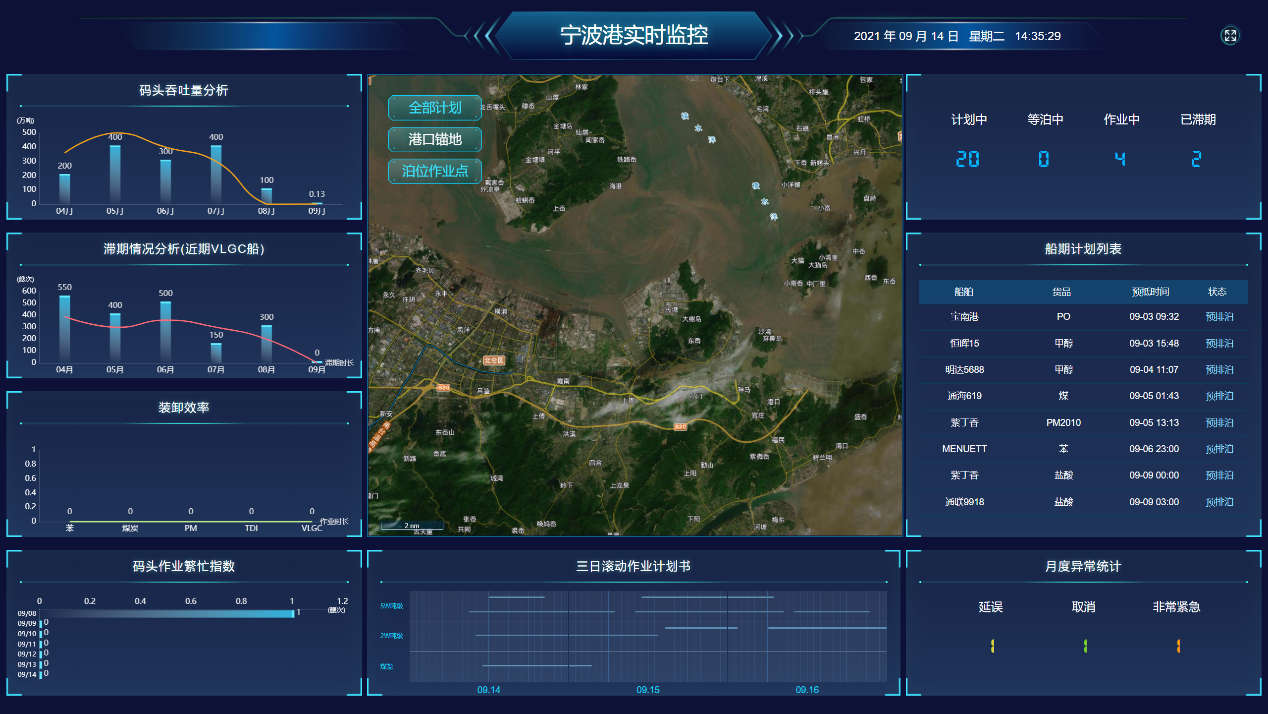Click the topmost ship marker on the map
Screen dimensions: 1268x714
pos(685,118)
